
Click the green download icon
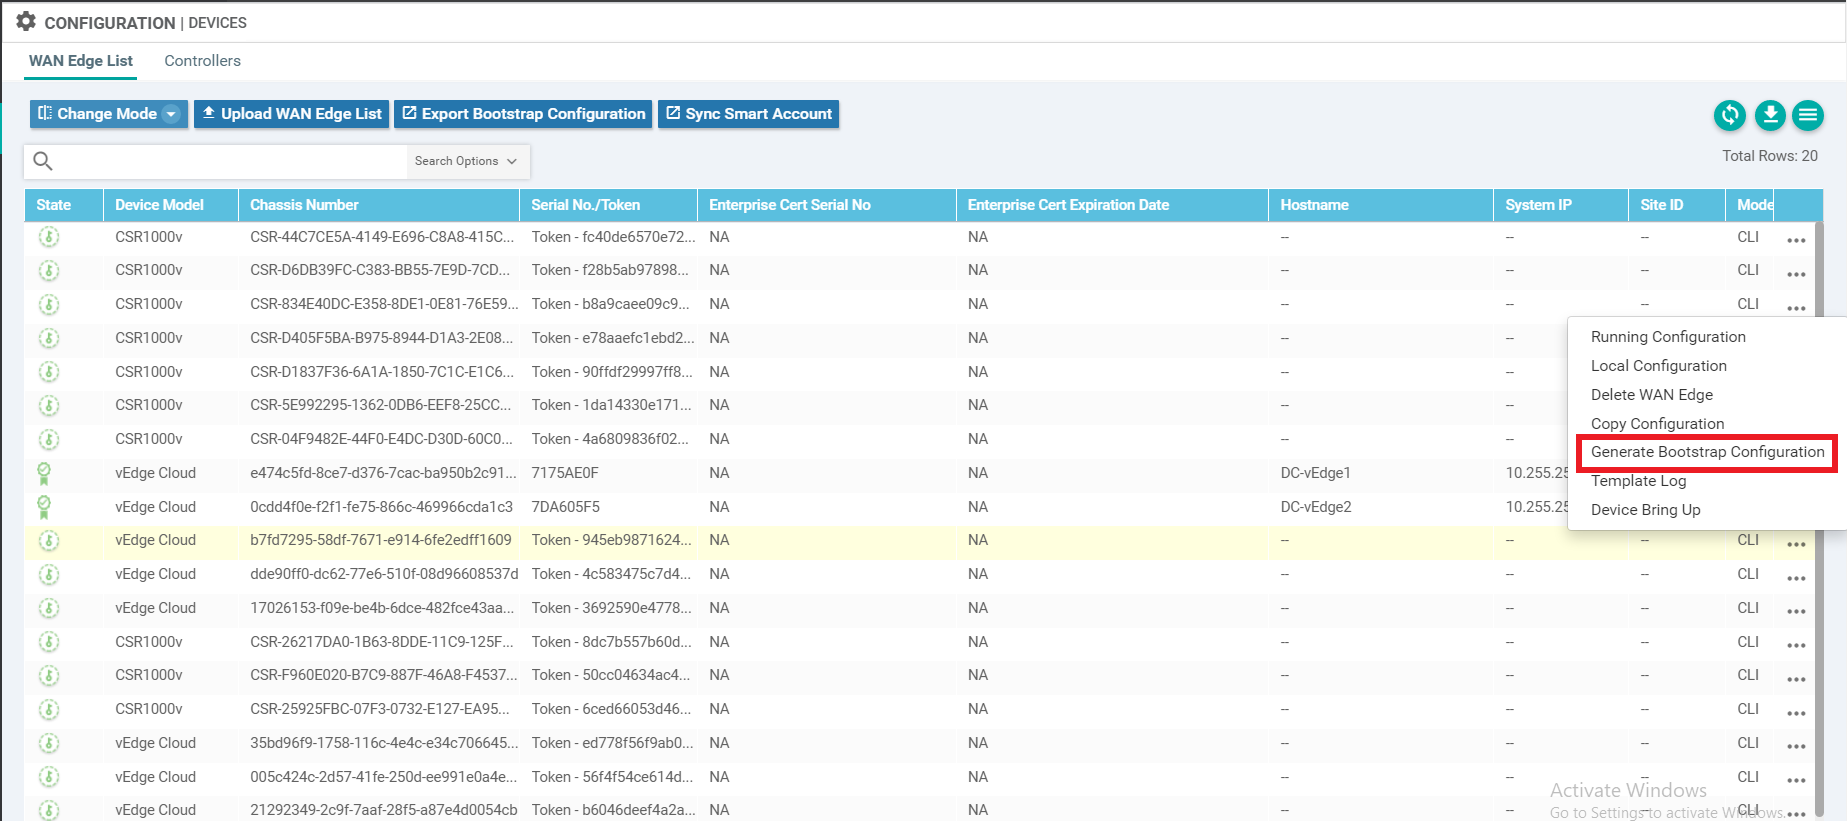click(x=1769, y=115)
